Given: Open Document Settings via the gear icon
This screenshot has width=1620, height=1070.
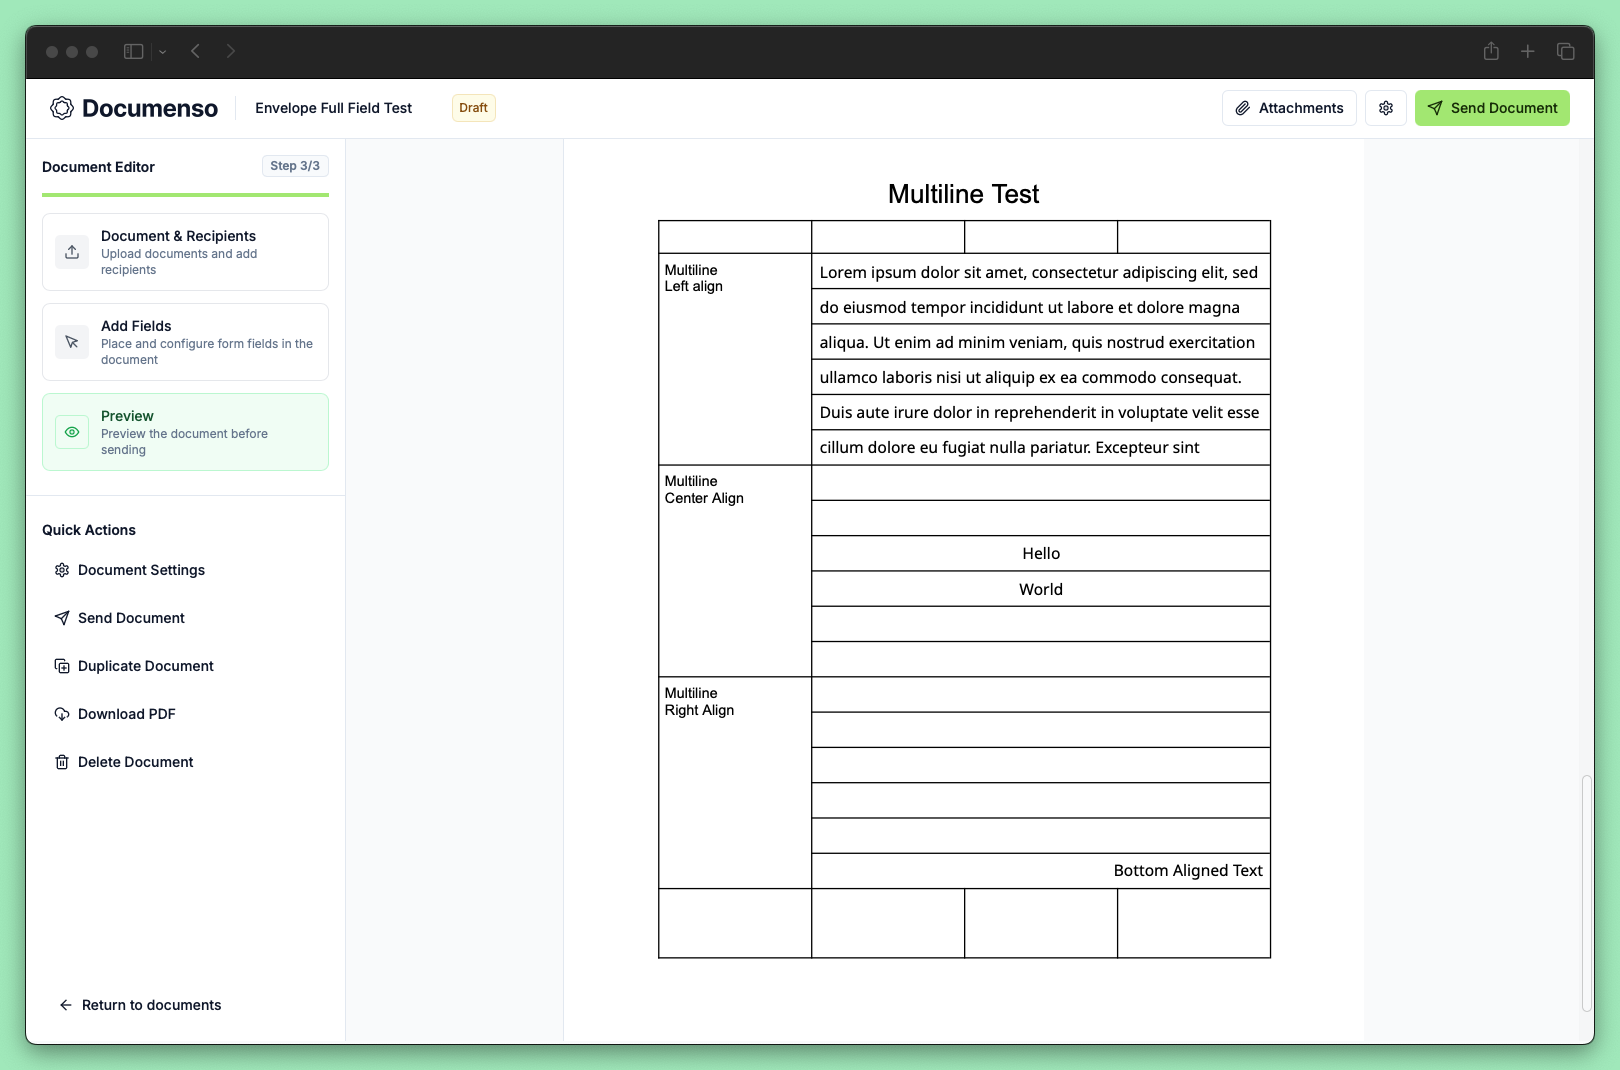Looking at the screenshot, I should coord(62,569).
